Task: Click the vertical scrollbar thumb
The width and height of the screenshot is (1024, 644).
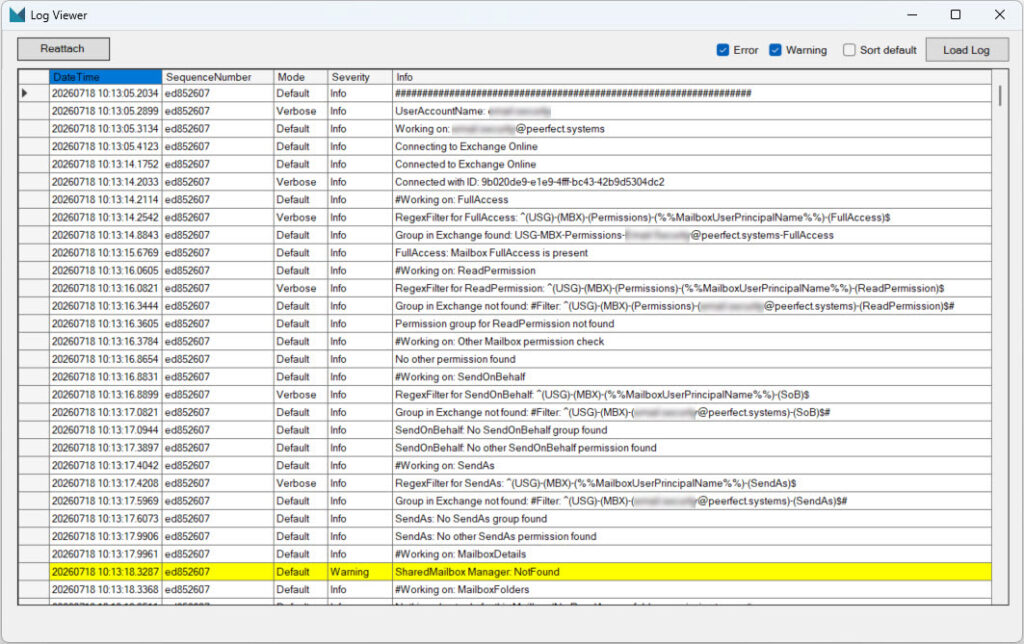Action: pyautogui.click(x=999, y=95)
